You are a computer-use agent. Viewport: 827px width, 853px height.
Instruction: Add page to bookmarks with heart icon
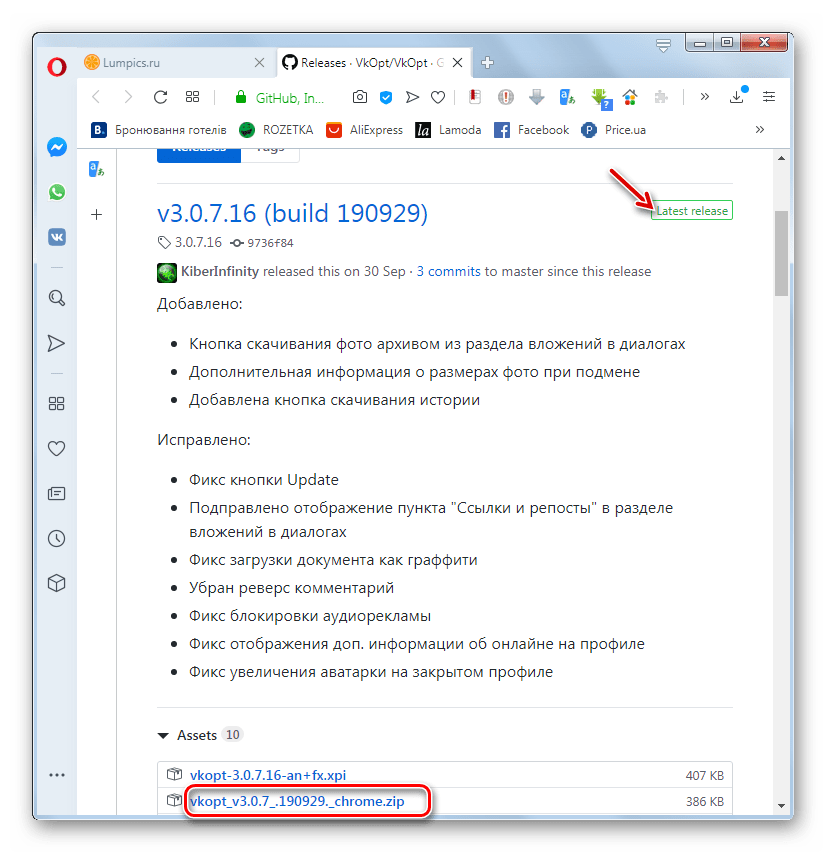[x=437, y=97]
